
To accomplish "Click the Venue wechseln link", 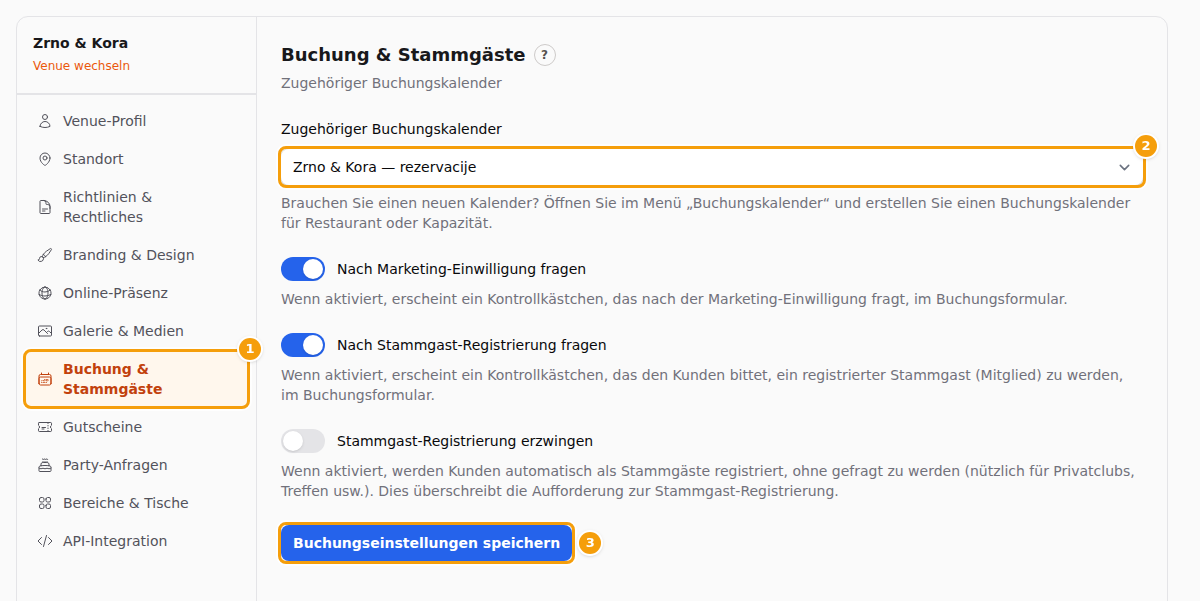I will pos(81,66).
